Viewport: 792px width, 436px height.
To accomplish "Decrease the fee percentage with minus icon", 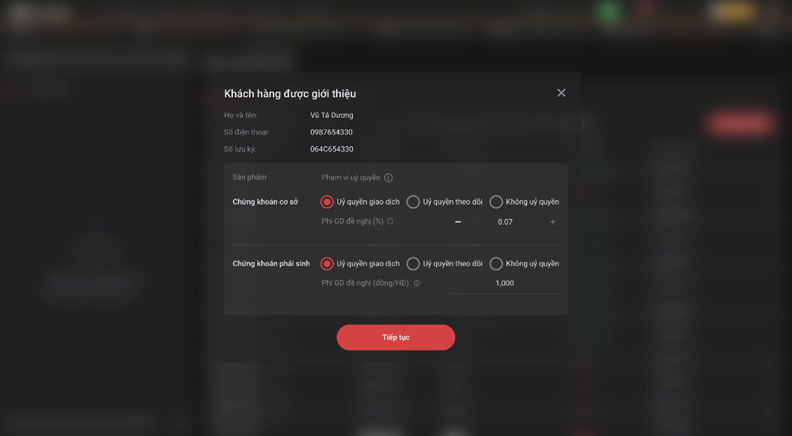I will tap(458, 222).
